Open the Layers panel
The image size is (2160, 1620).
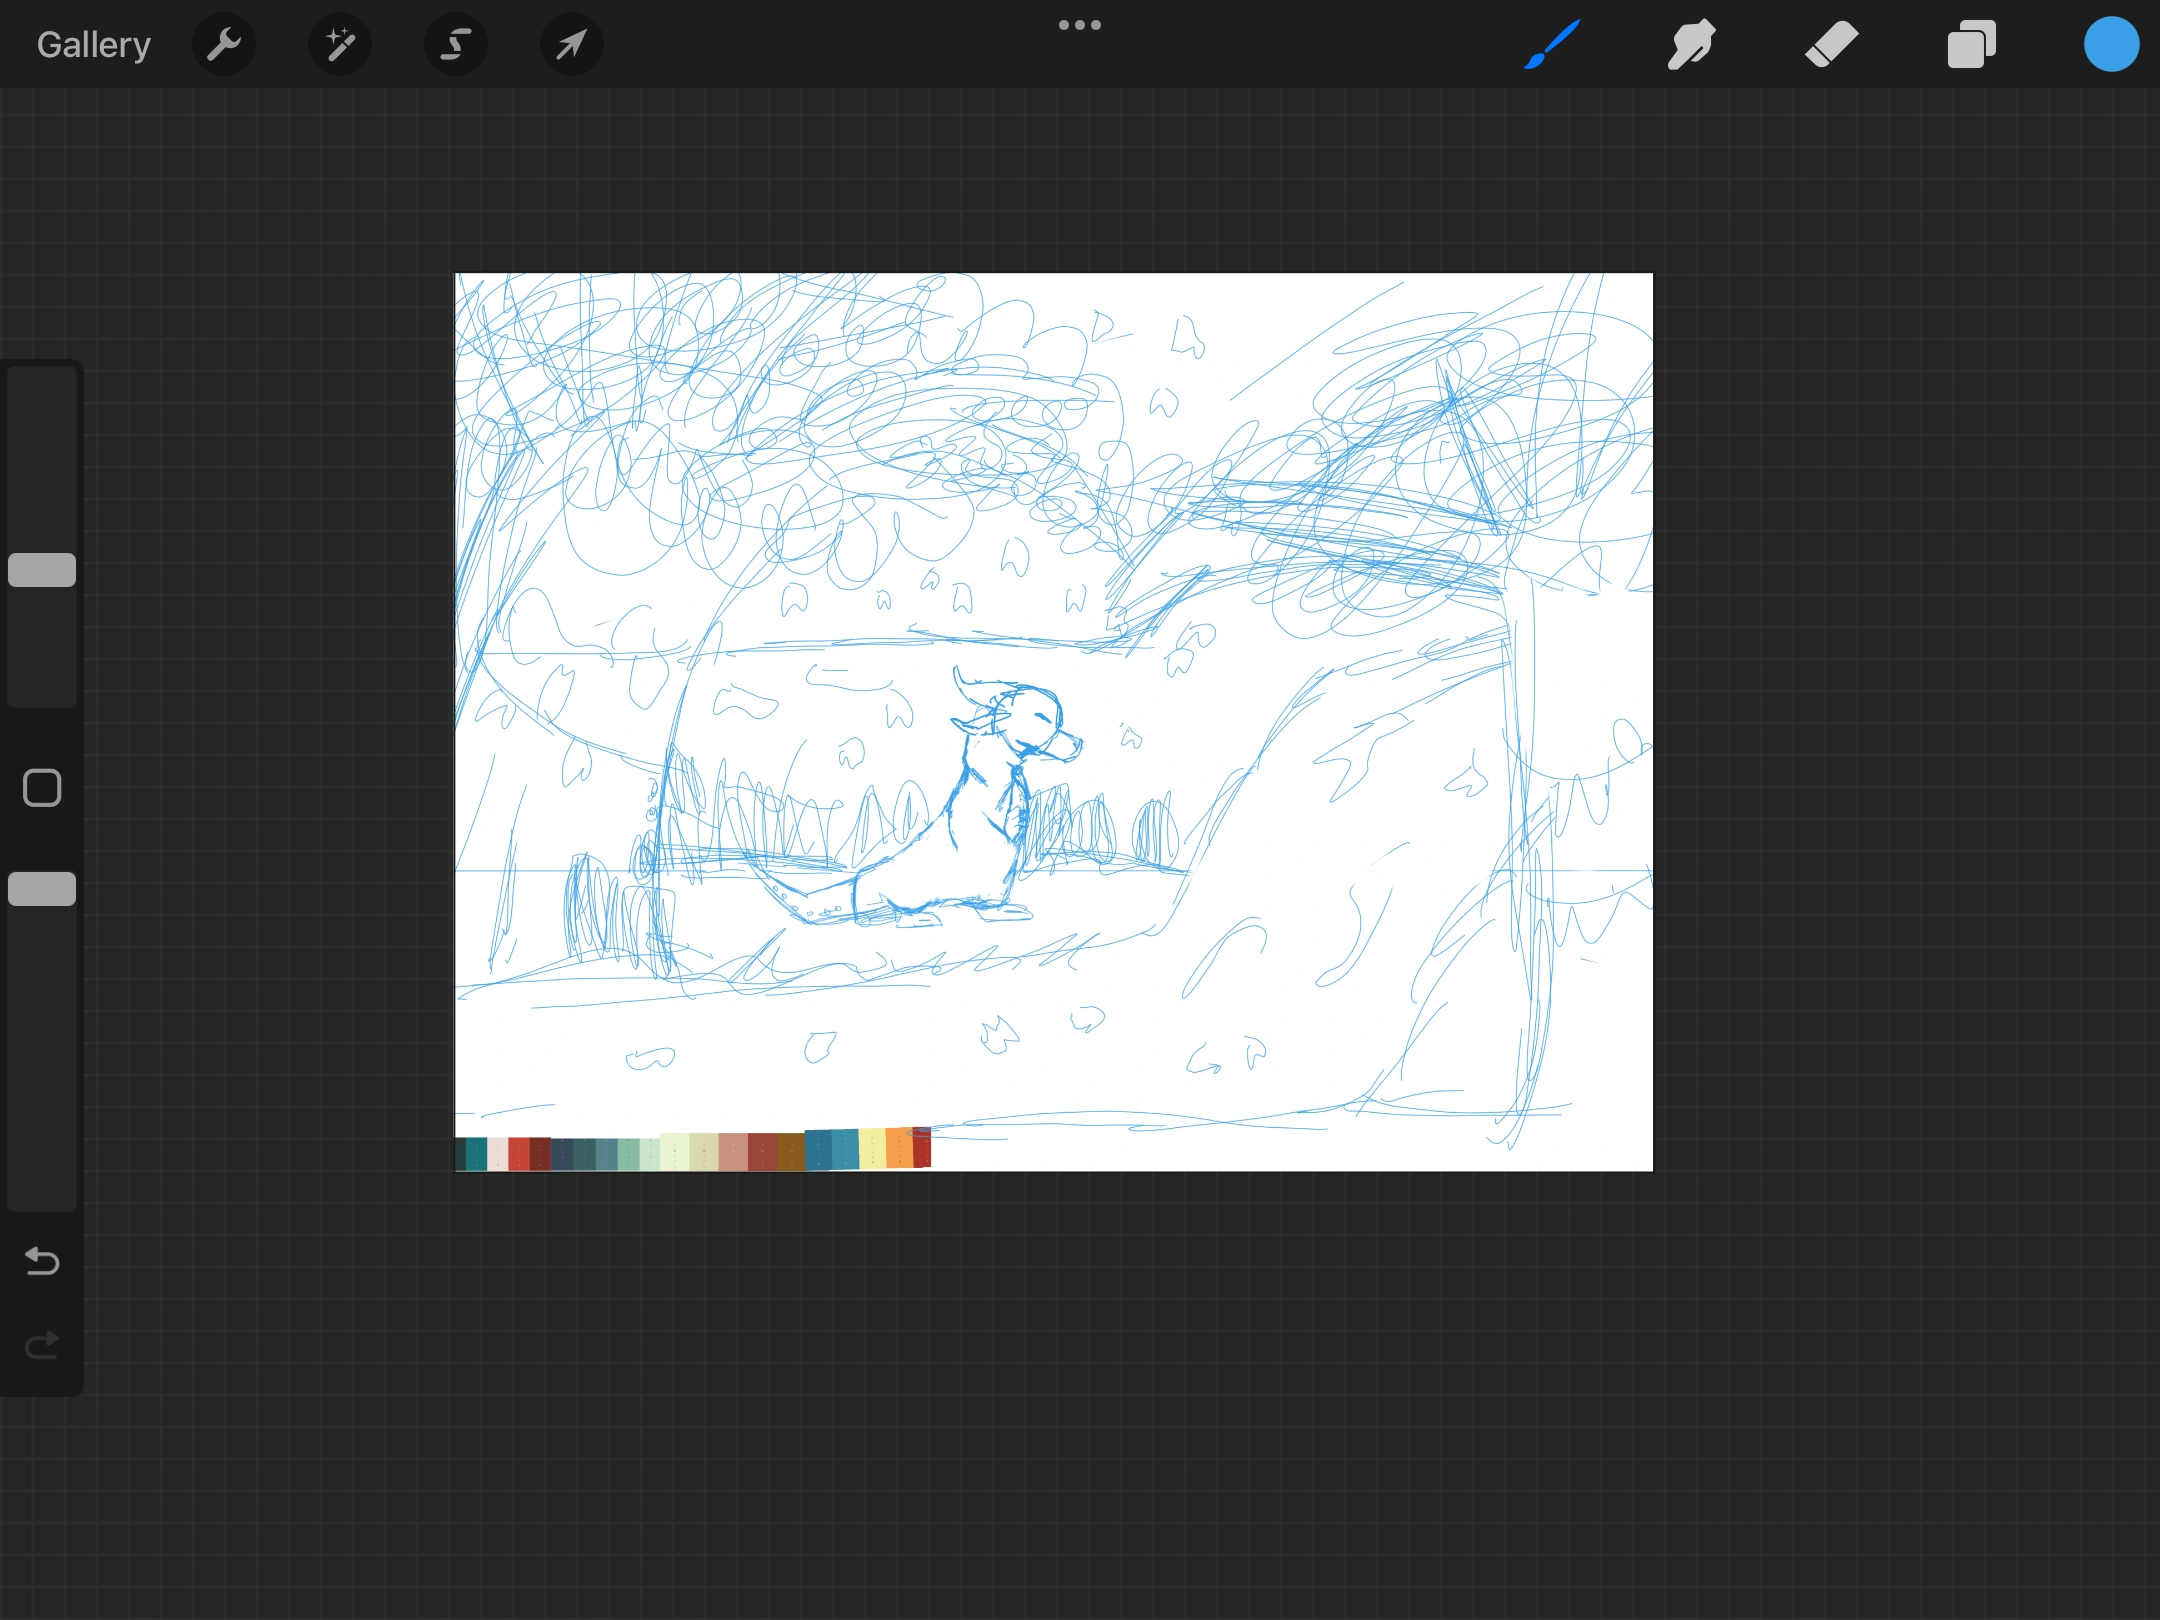coord(1970,44)
